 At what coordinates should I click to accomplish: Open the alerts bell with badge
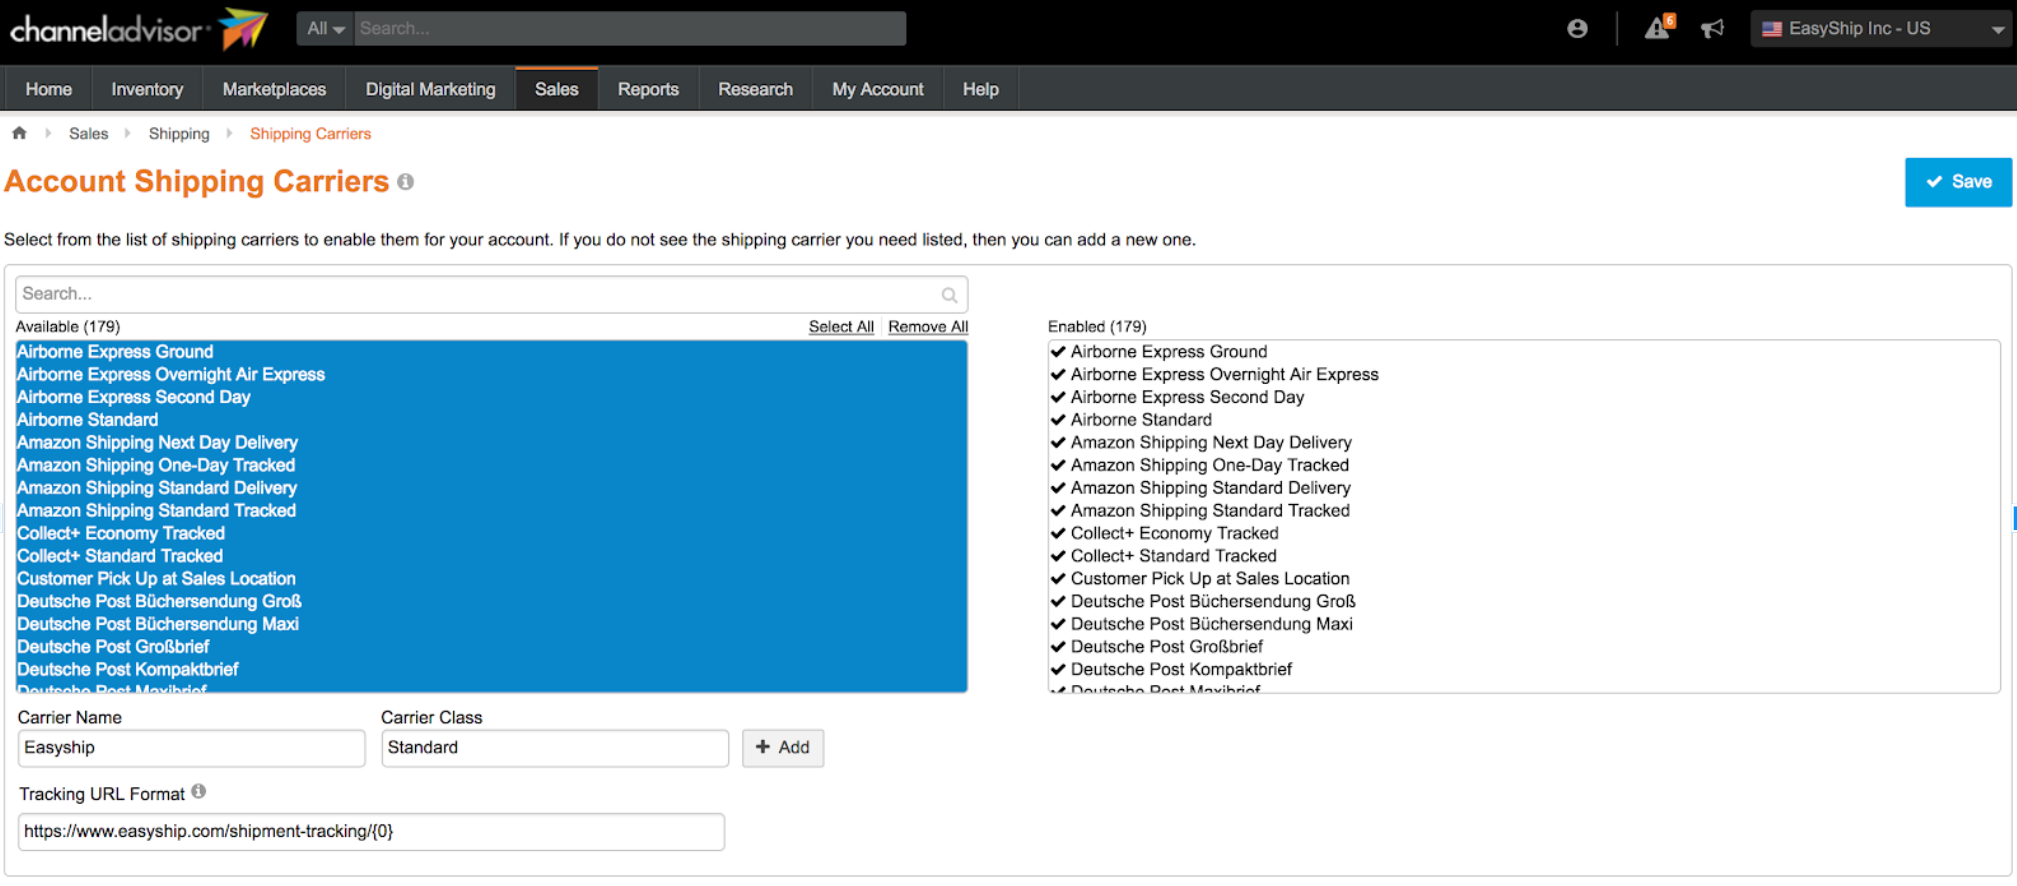coord(1659,27)
